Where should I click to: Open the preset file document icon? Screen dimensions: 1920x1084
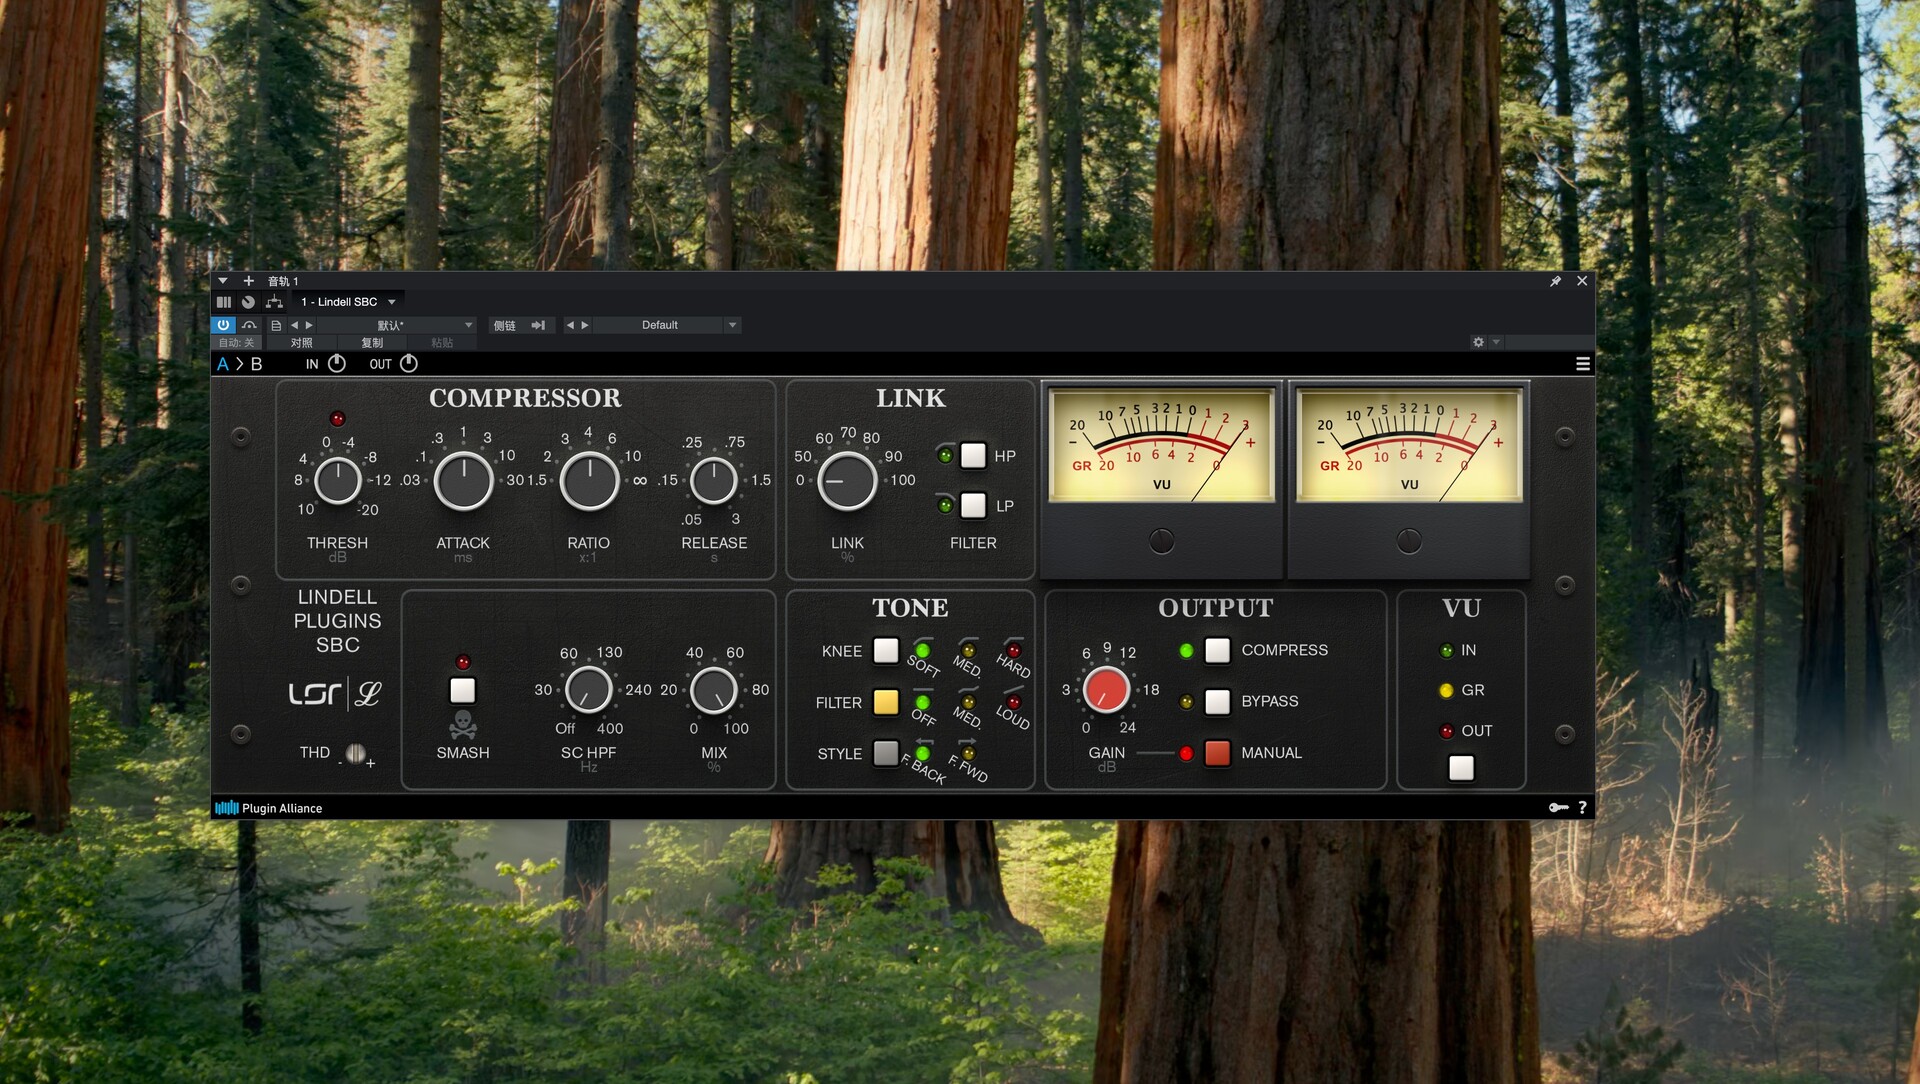(276, 325)
